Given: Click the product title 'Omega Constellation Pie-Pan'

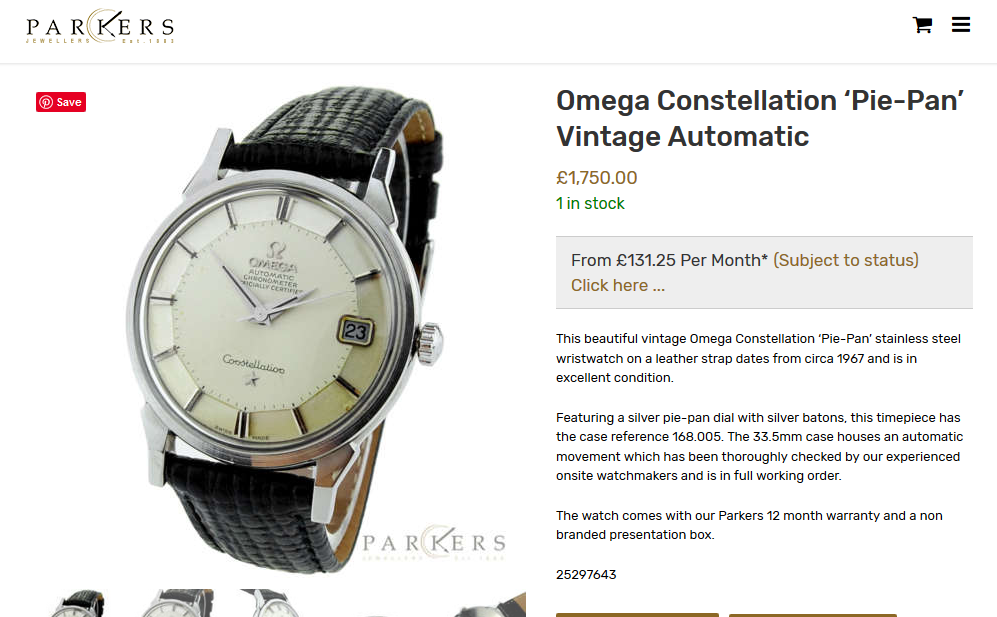Looking at the screenshot, I should tap(760, 118).
